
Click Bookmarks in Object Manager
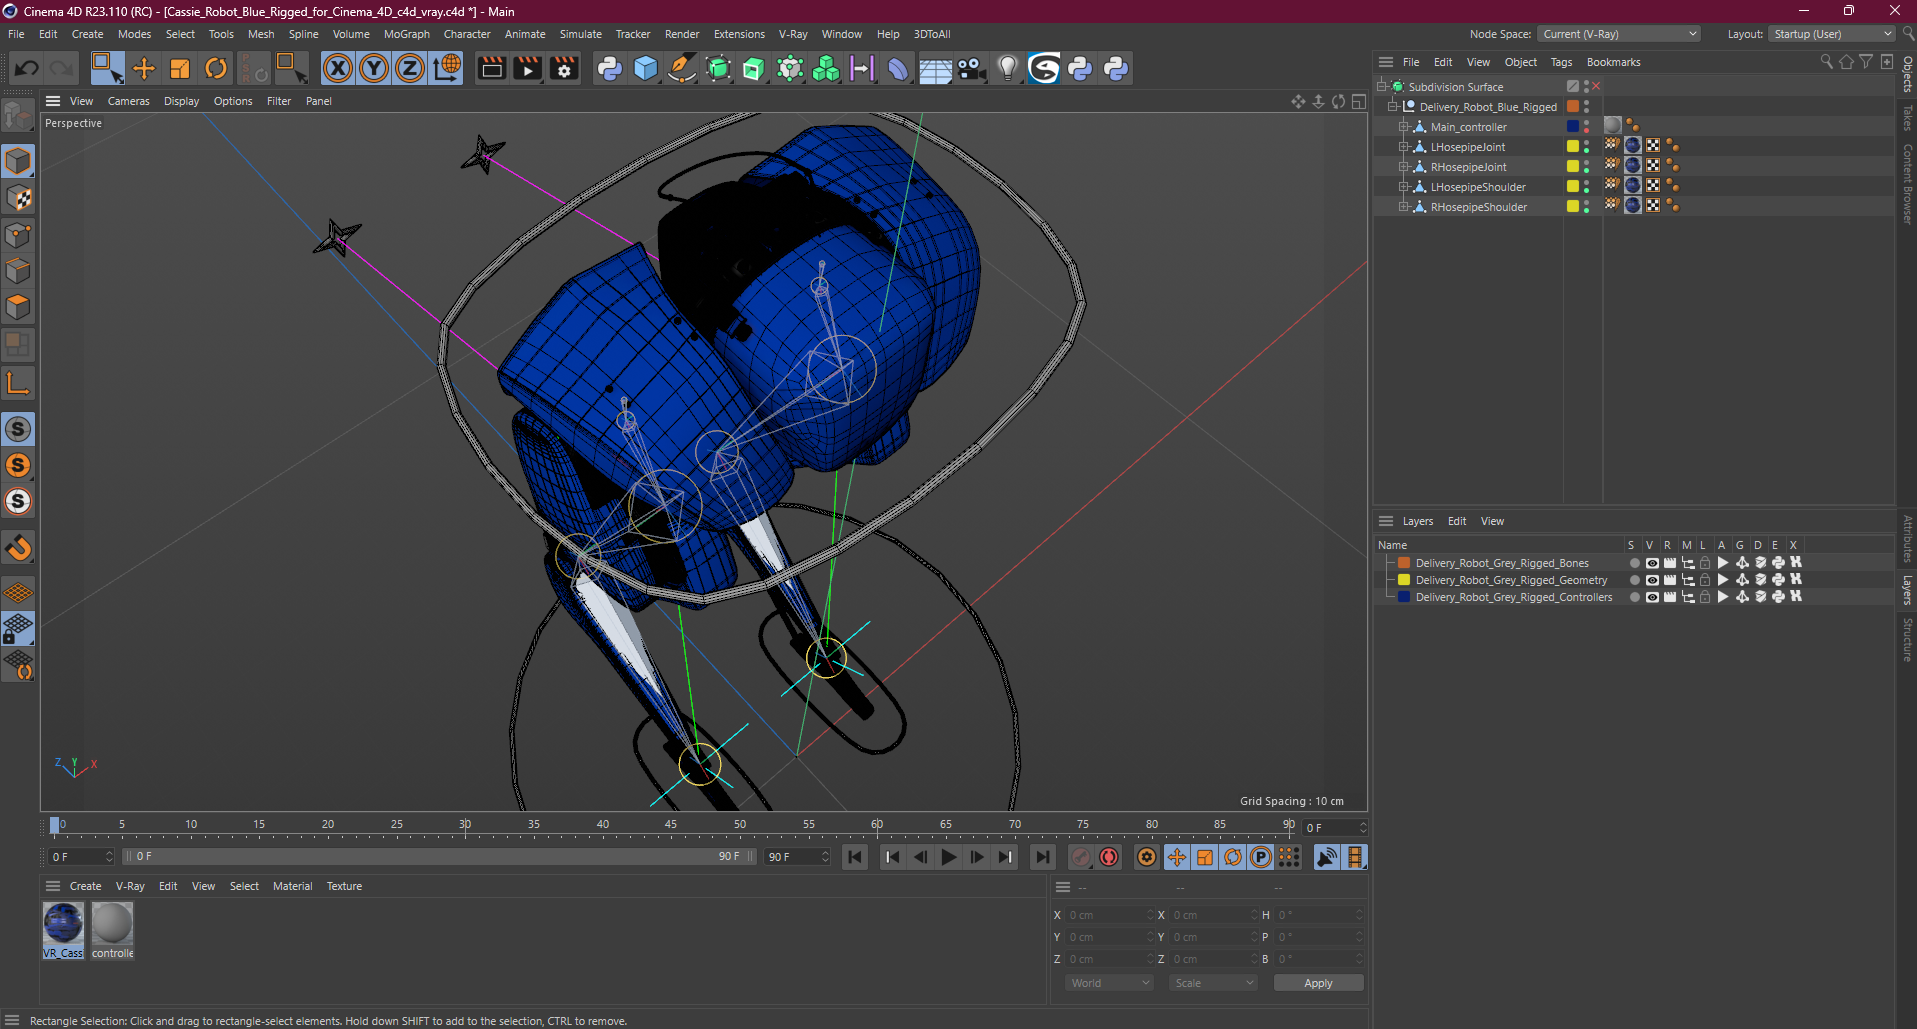point(1613,62)
